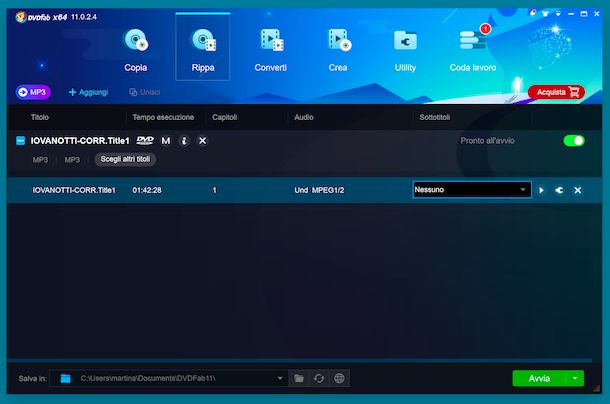Click the DVDFab x64 logo

(42, 17)
